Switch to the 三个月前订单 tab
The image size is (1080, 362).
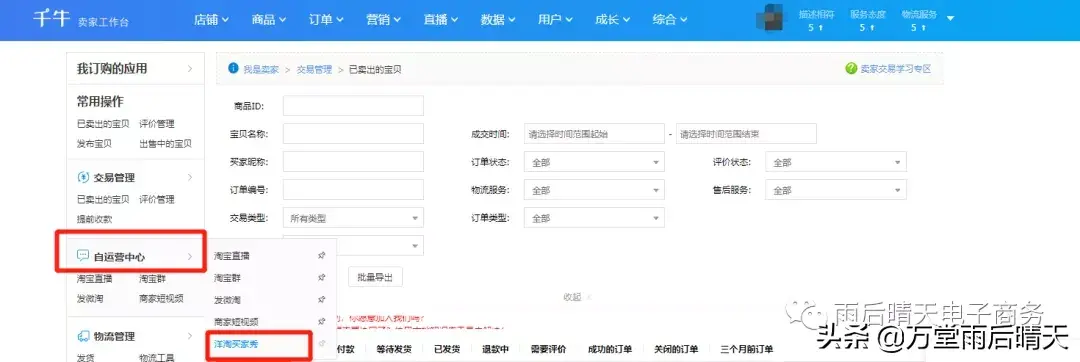pos(747,349)
